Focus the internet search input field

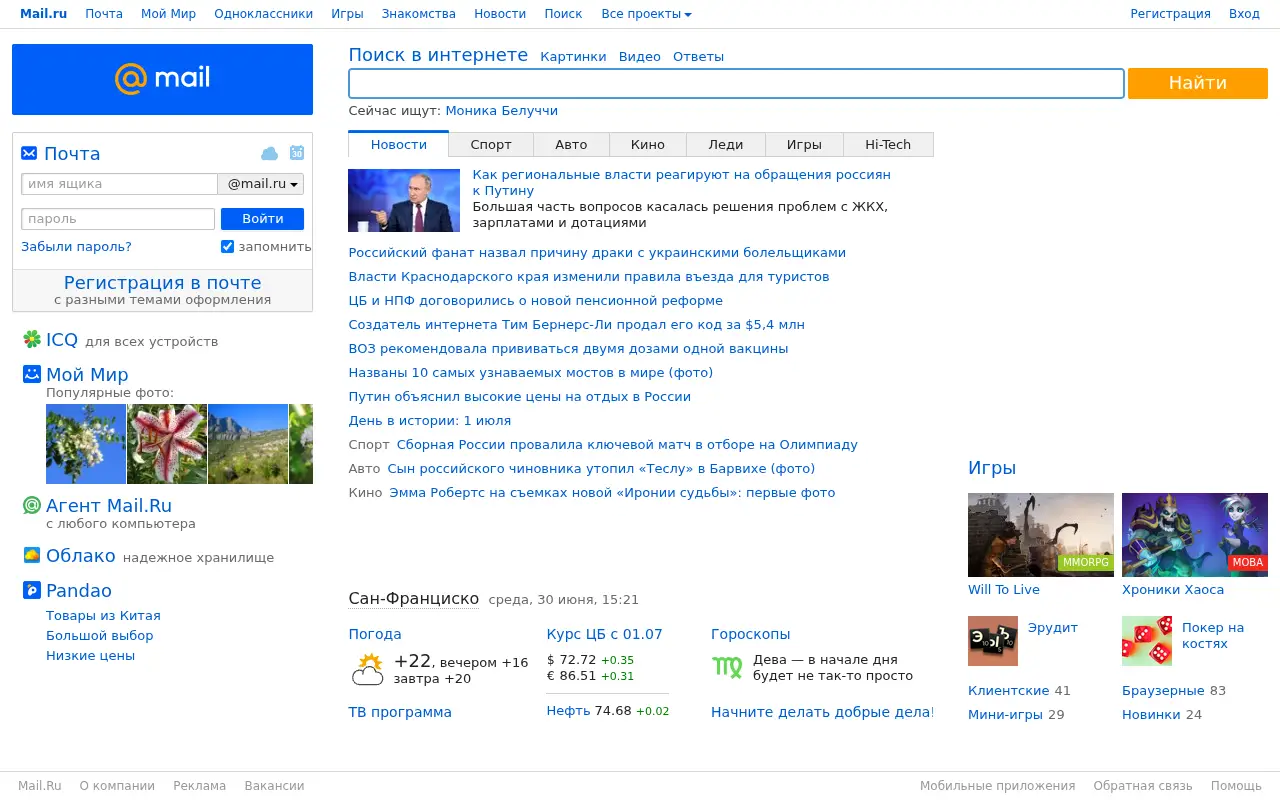736,83
